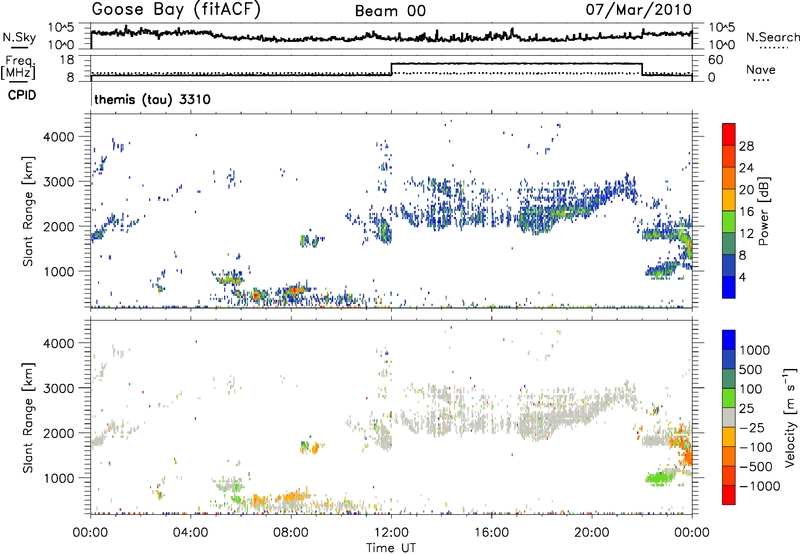
Task: Select the 'Beam 00' heading
Action: pos(390,11)
